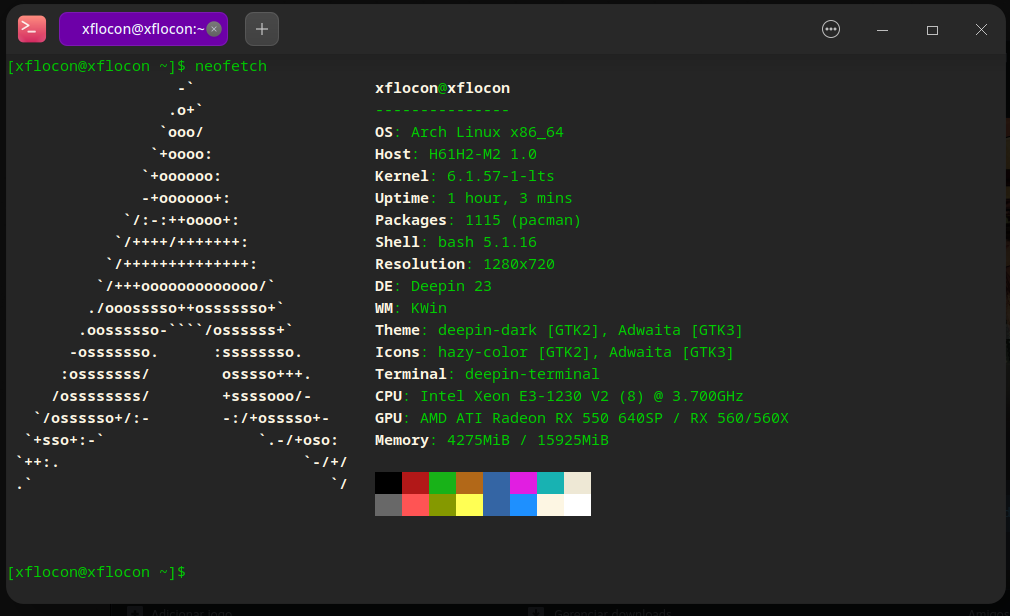Click the 'deepin-terminal' terminal value

(x=532, y=374)
